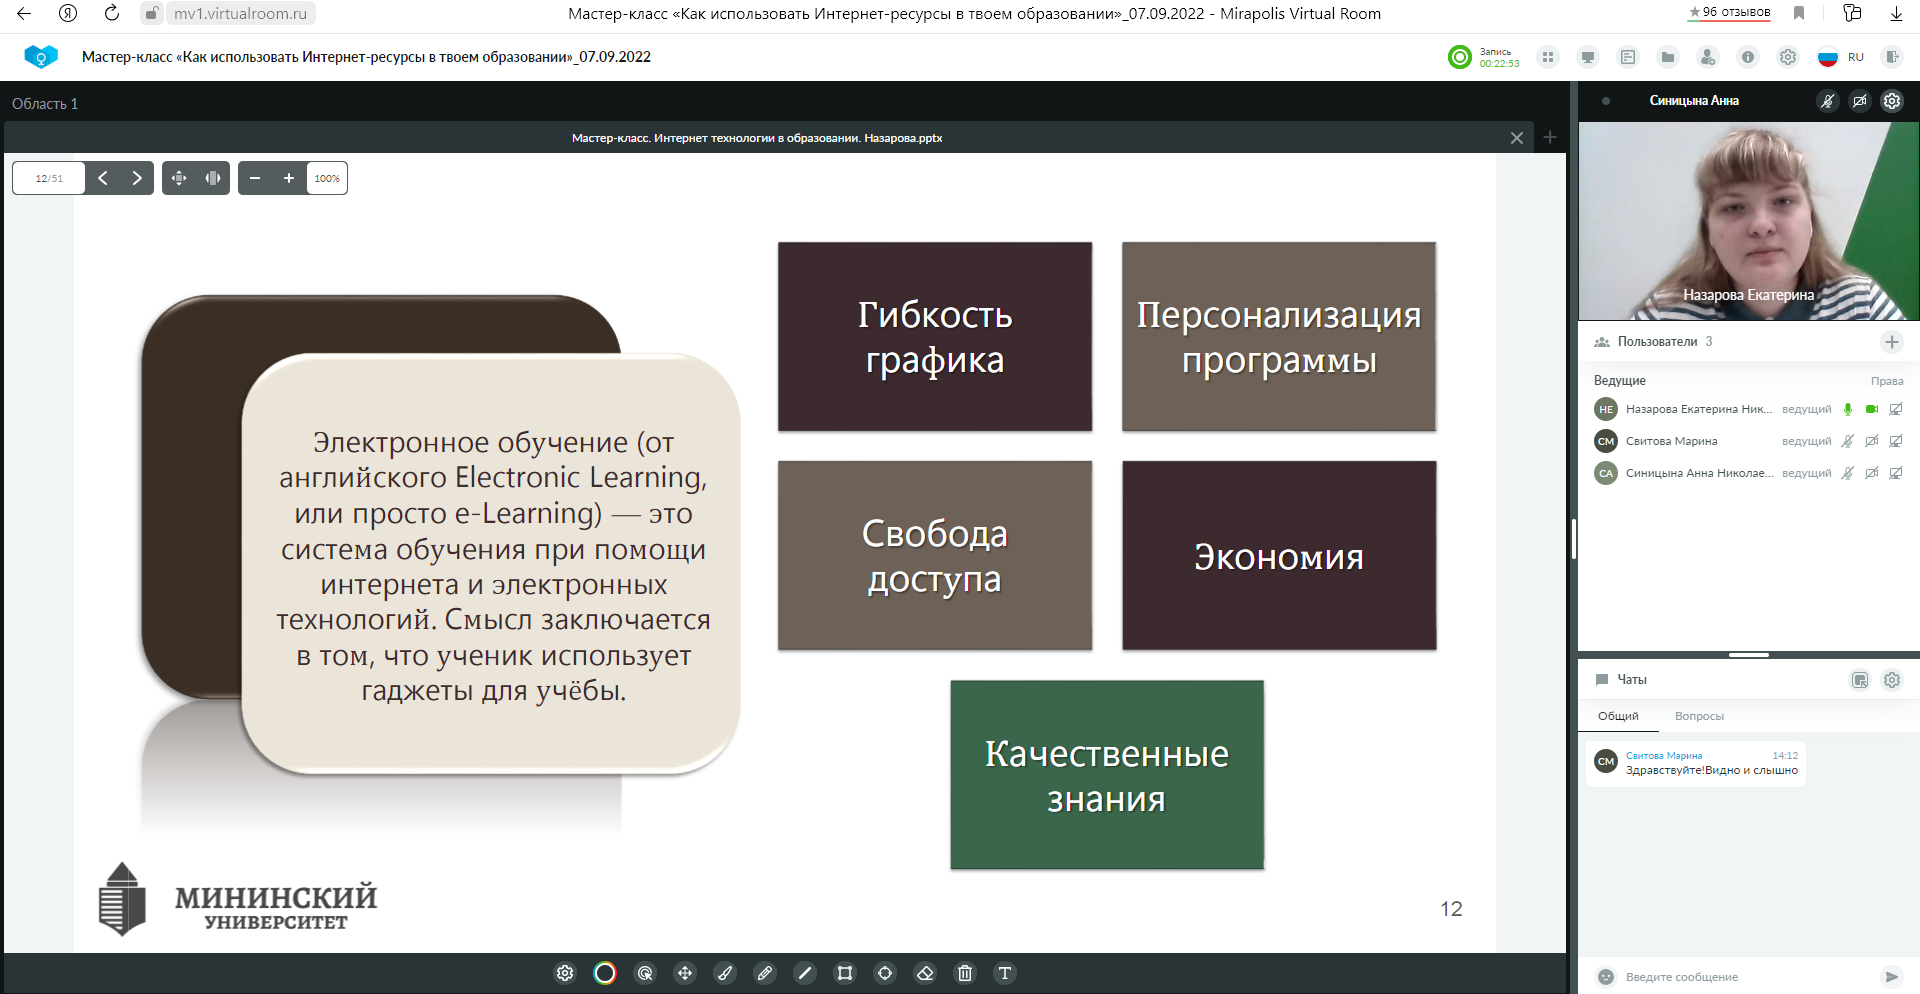Select the straight line drawing tool

tap(805, 973)
